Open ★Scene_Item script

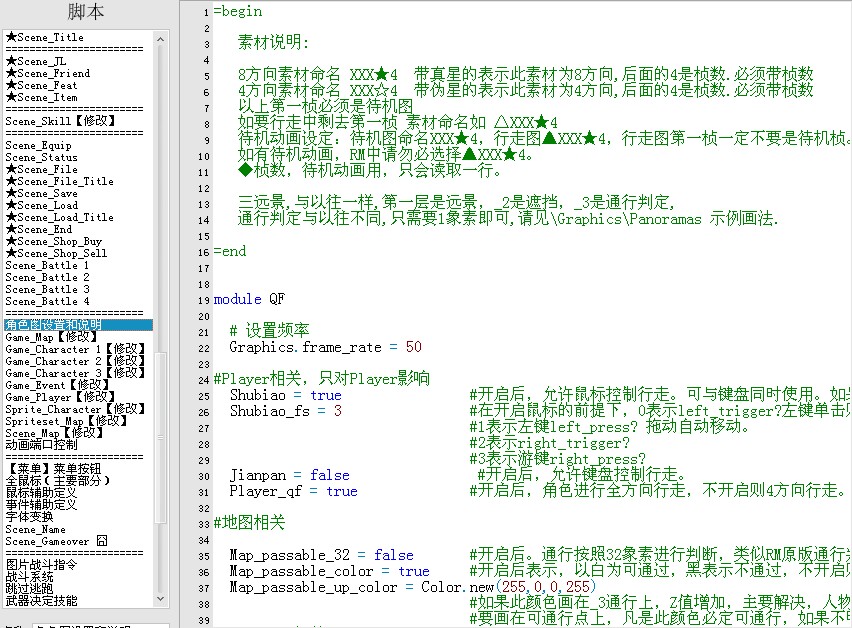point(41,97)
